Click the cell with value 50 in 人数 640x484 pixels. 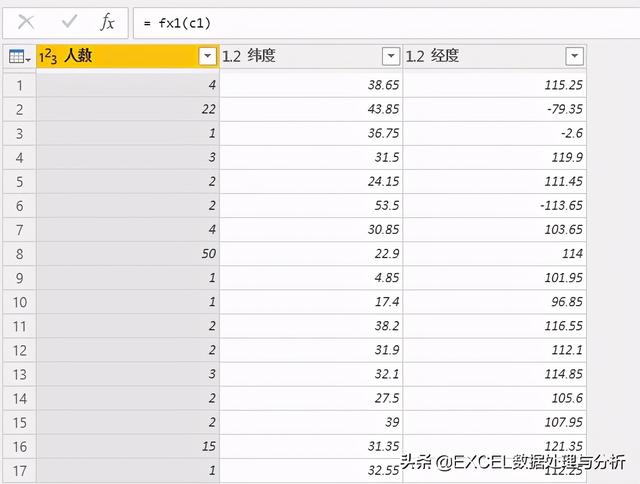[127, 252]
